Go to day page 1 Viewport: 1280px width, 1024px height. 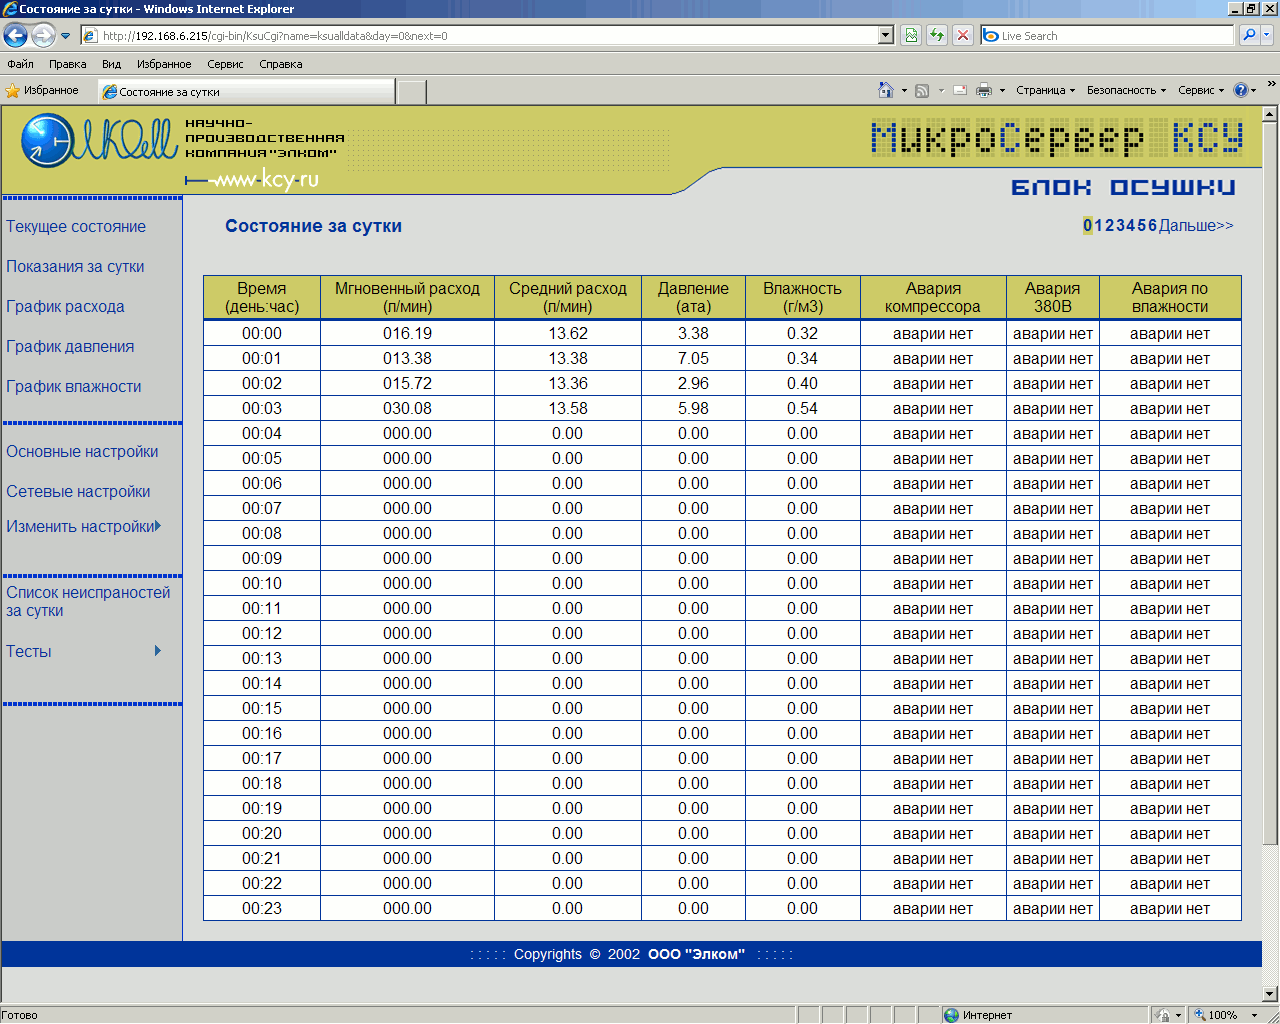(1099, 226)
